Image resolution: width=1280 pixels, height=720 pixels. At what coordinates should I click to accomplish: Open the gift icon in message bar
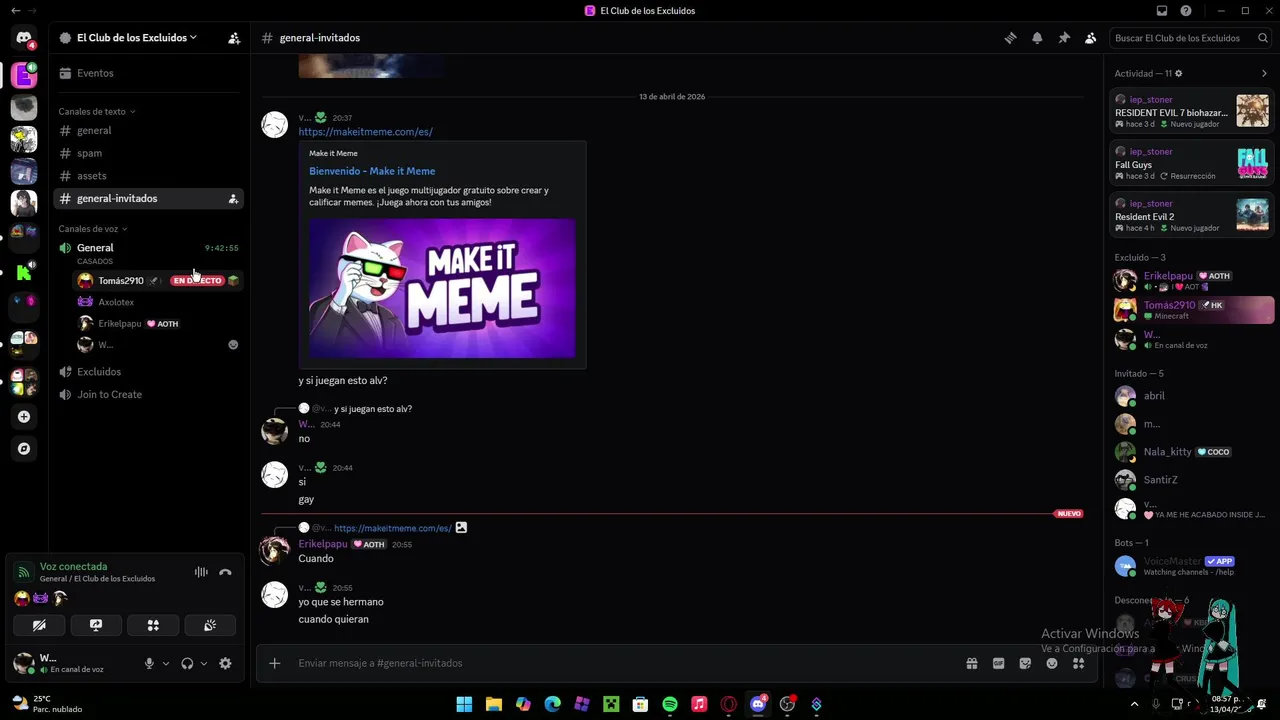coord(971,663)
